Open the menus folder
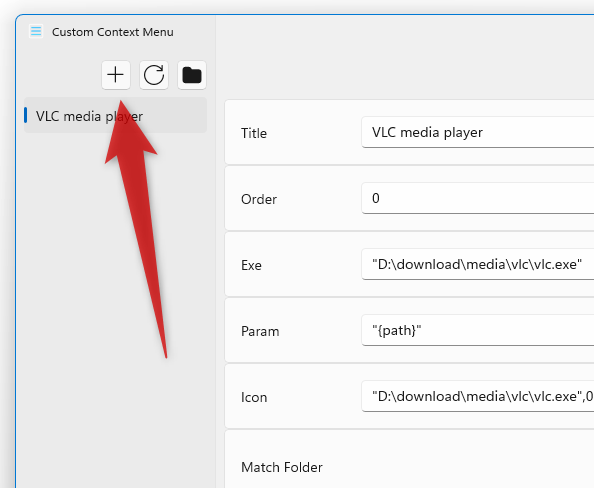Image resolution: width=594 pixels, height=488 pixels. (192, 75)
